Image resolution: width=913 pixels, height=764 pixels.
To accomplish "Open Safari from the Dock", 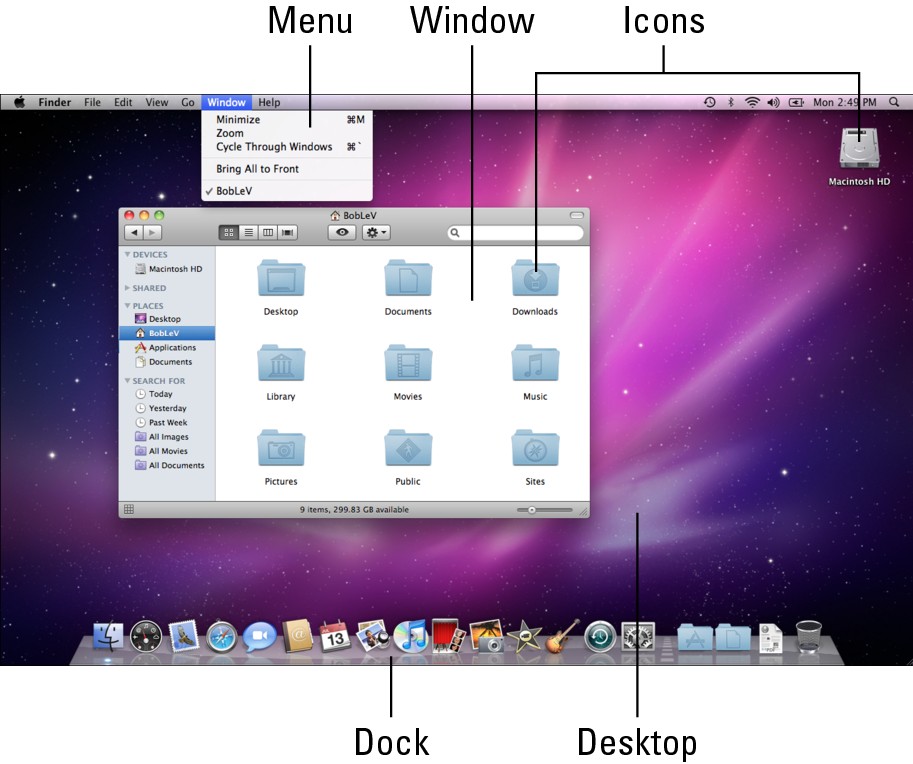I will pyautogui.click(x=223, y=636).
